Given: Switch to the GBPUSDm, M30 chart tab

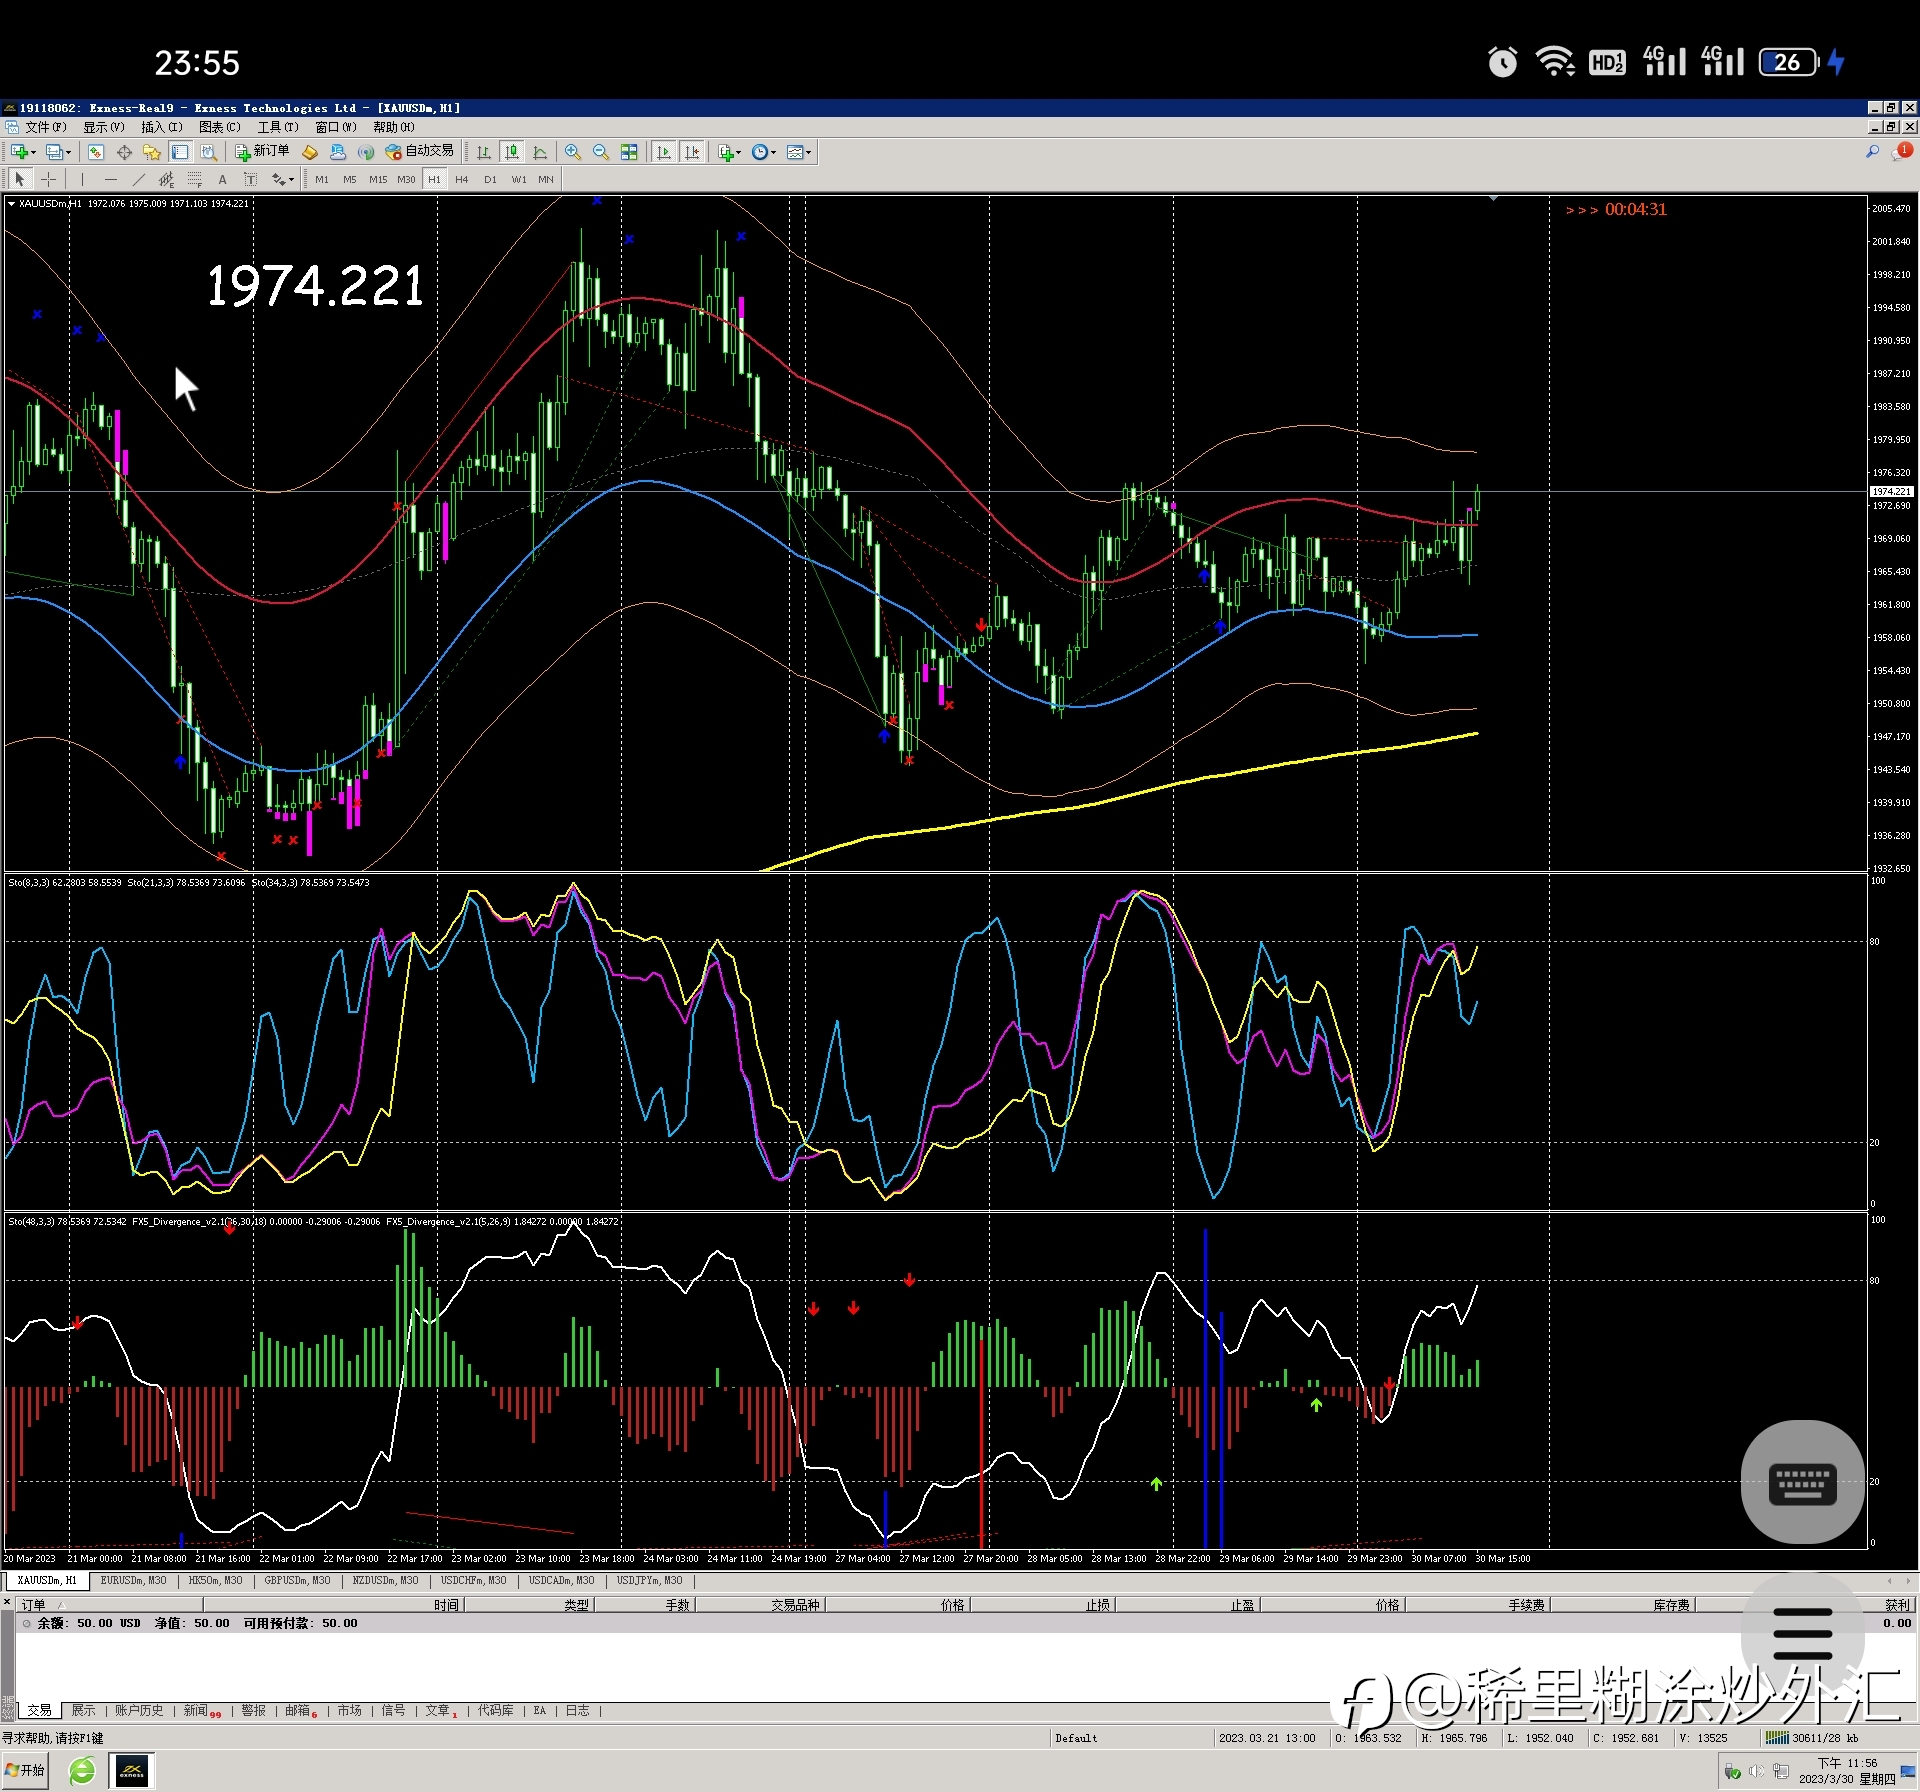Looking at the screenshot, I should coord(297,1581).
